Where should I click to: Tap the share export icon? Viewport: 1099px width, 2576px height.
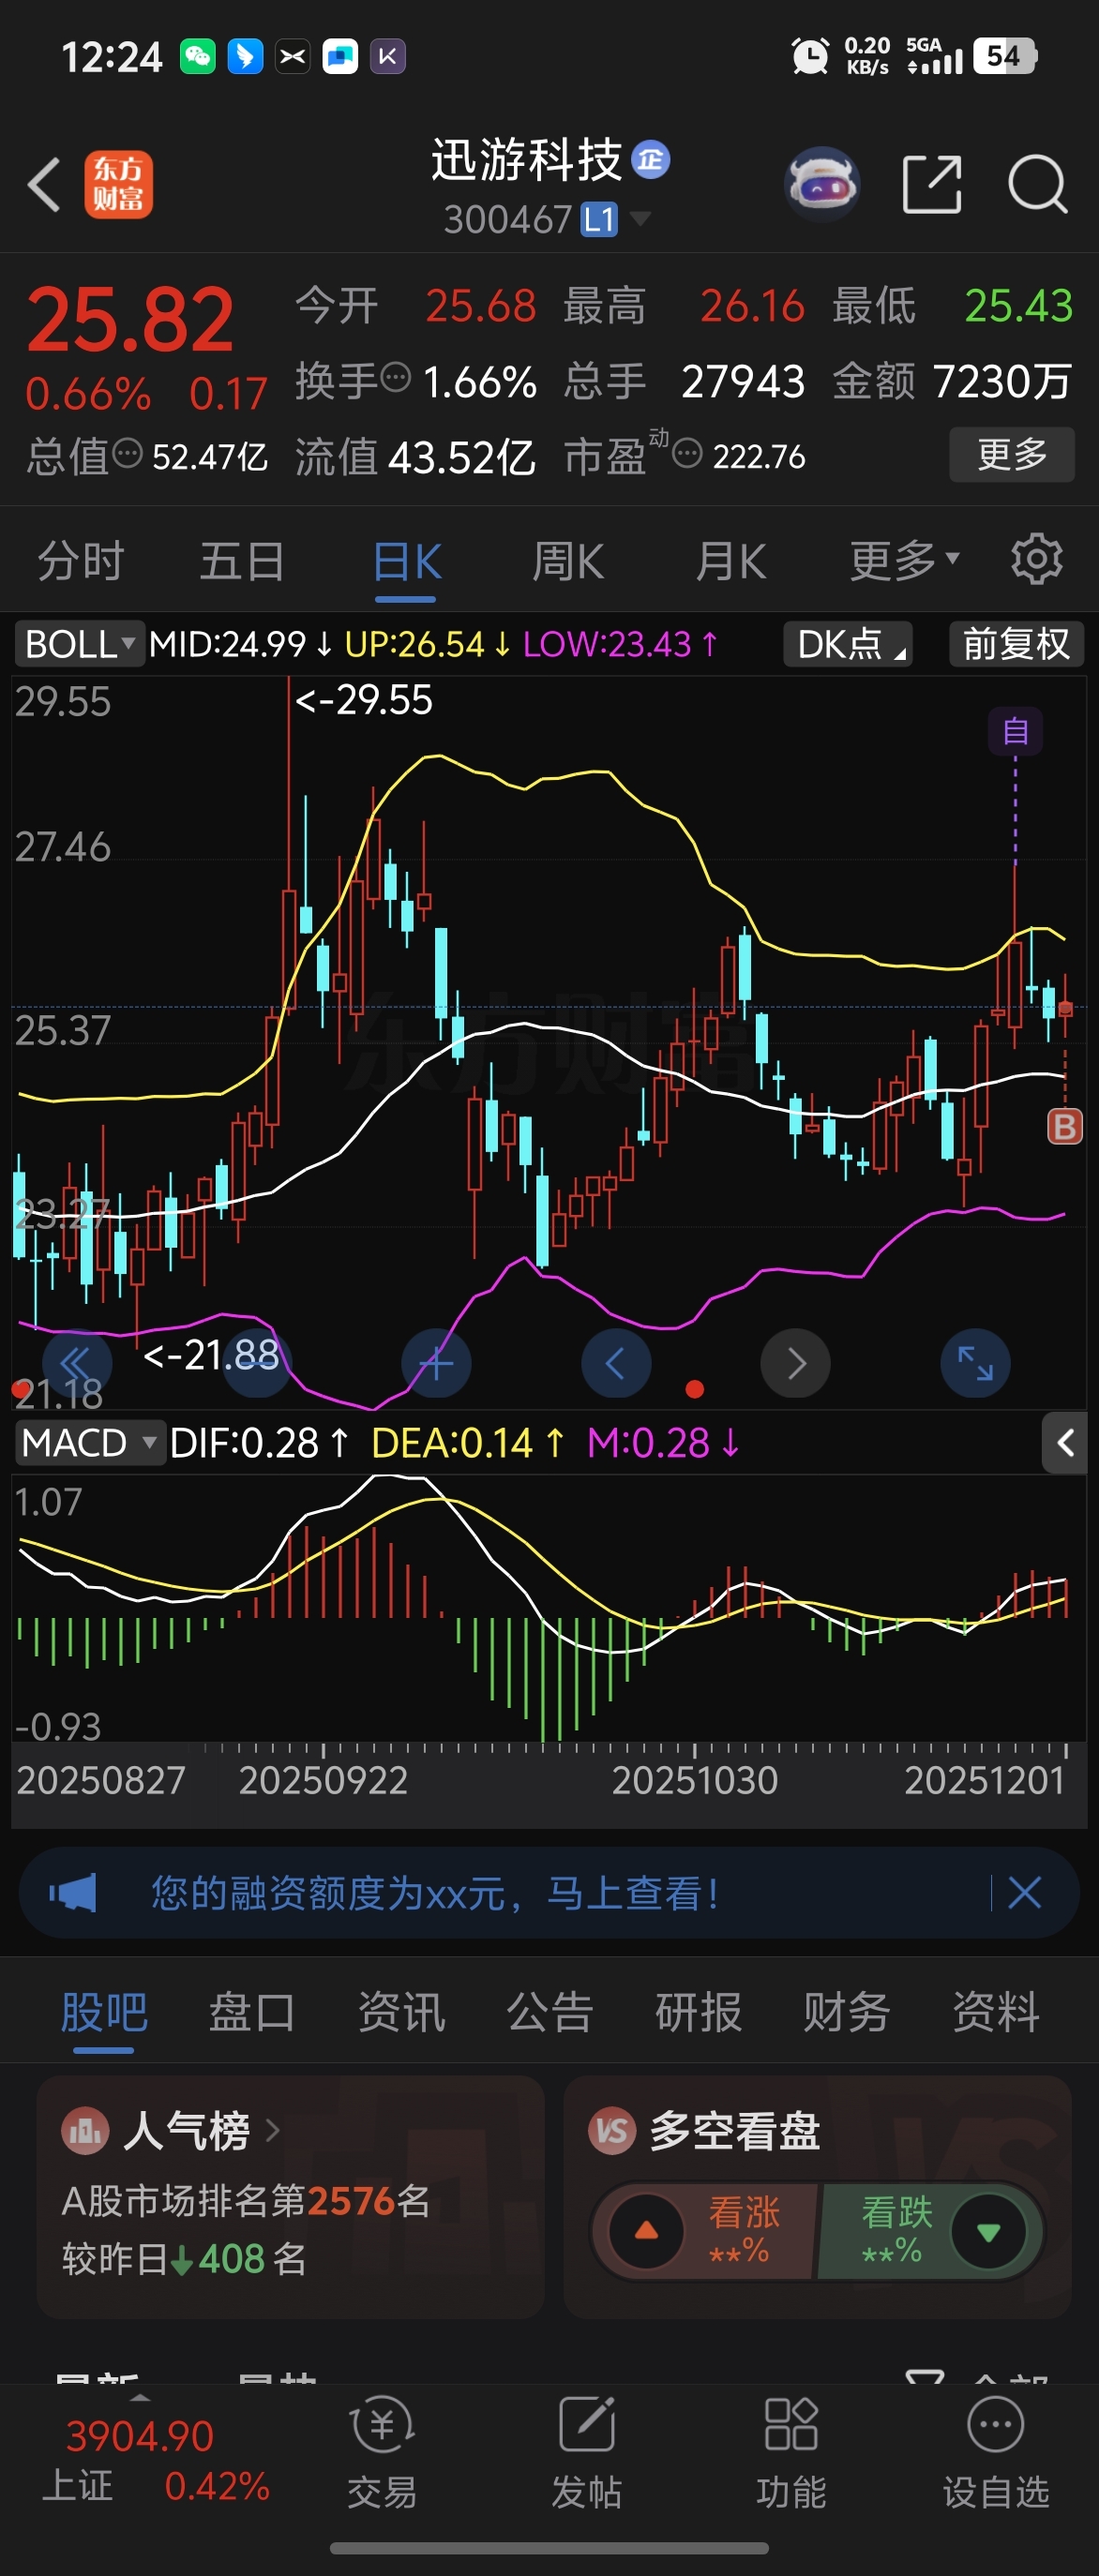pyautogui.click(x=932, y=184)
